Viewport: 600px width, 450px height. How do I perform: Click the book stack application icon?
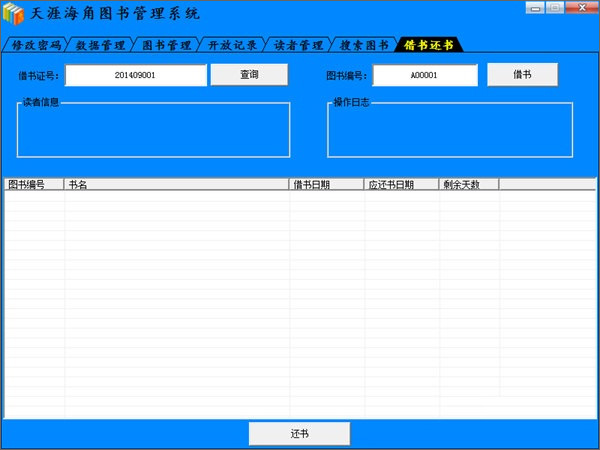click(x=13, y=14)
